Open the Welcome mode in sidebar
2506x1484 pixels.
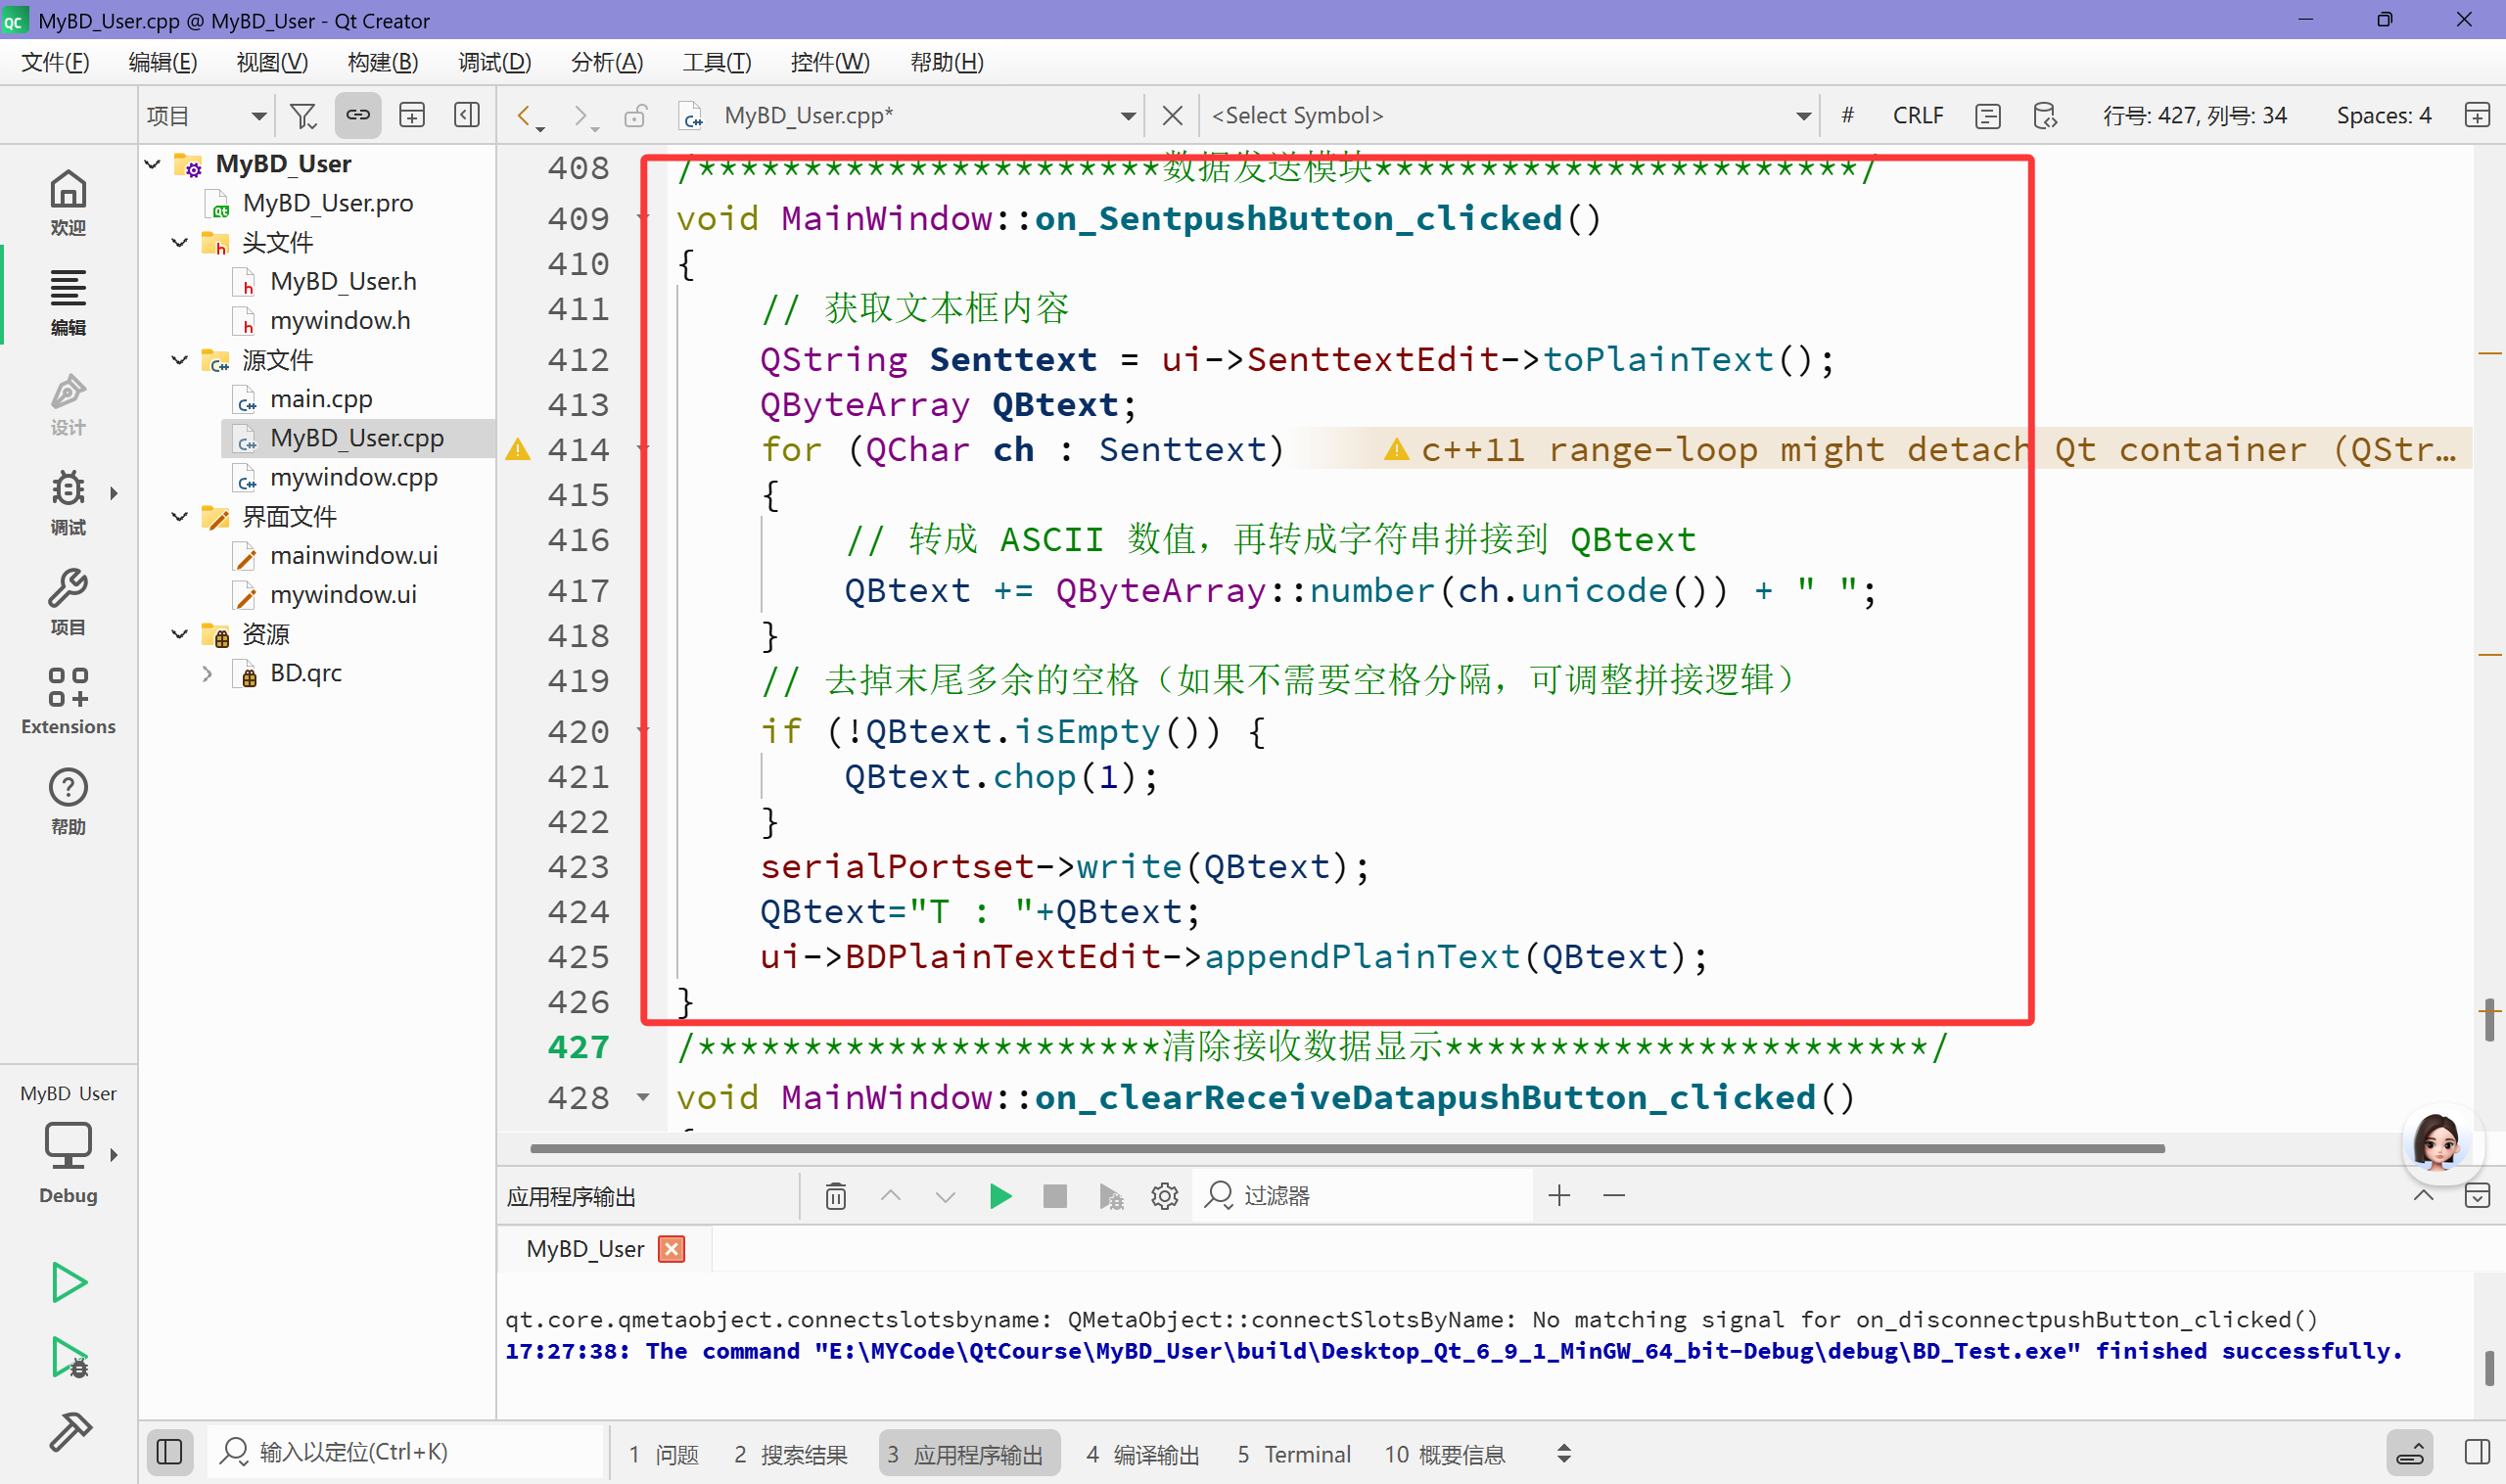pyautogui.click(x=67, y=202)
